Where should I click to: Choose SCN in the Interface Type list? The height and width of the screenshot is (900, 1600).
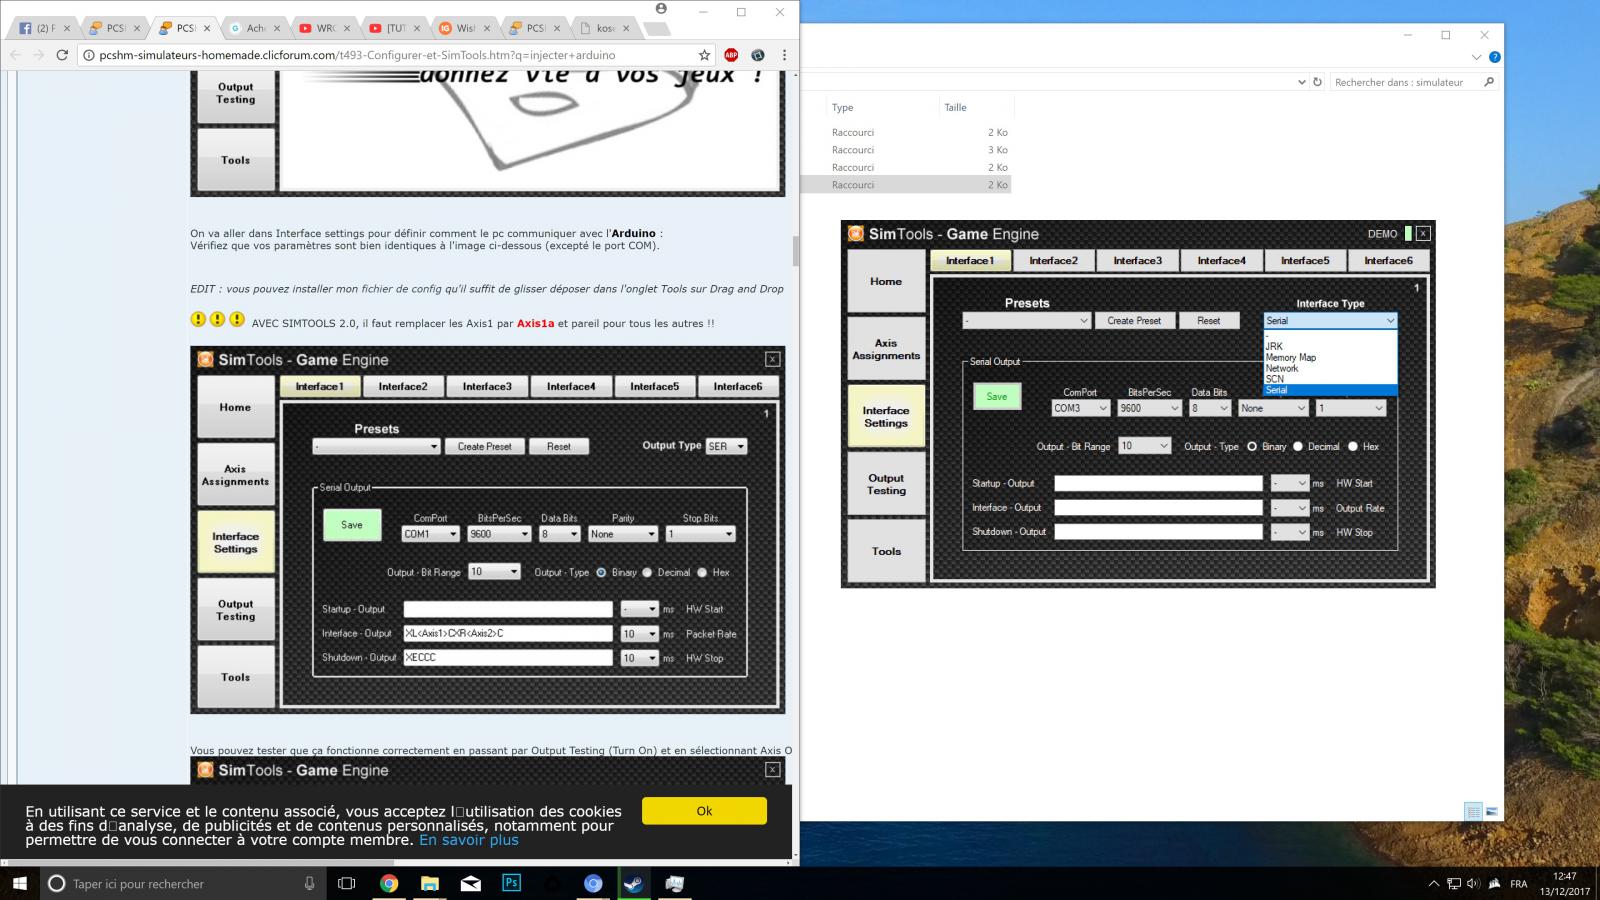[x=1330, y=379]
